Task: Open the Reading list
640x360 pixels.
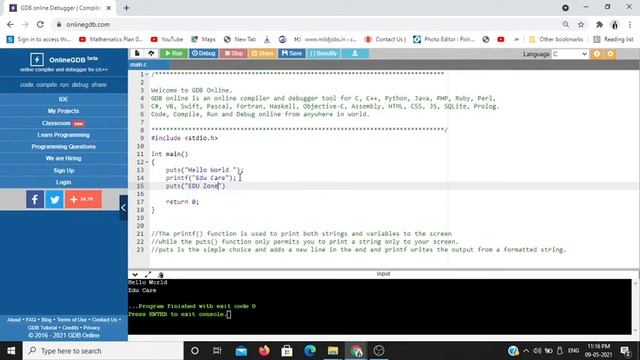Action: point(613,39)
